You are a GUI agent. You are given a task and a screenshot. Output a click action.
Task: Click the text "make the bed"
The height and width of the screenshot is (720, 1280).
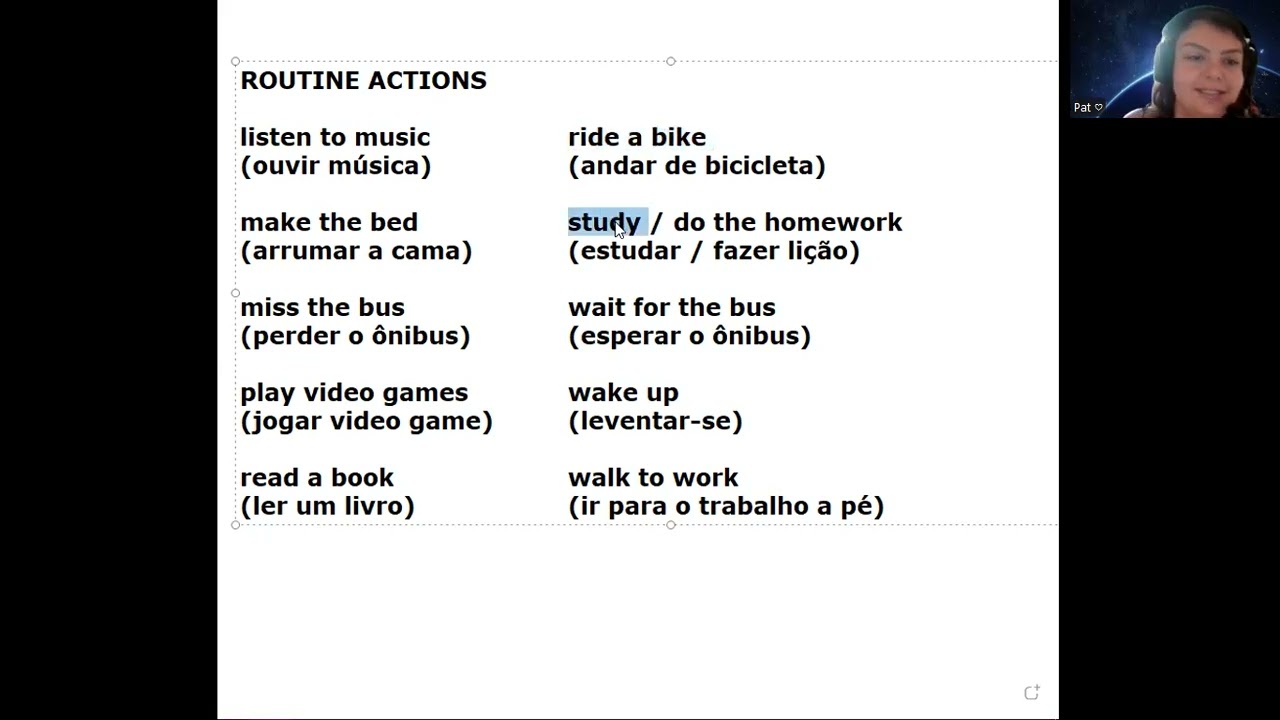329,222
